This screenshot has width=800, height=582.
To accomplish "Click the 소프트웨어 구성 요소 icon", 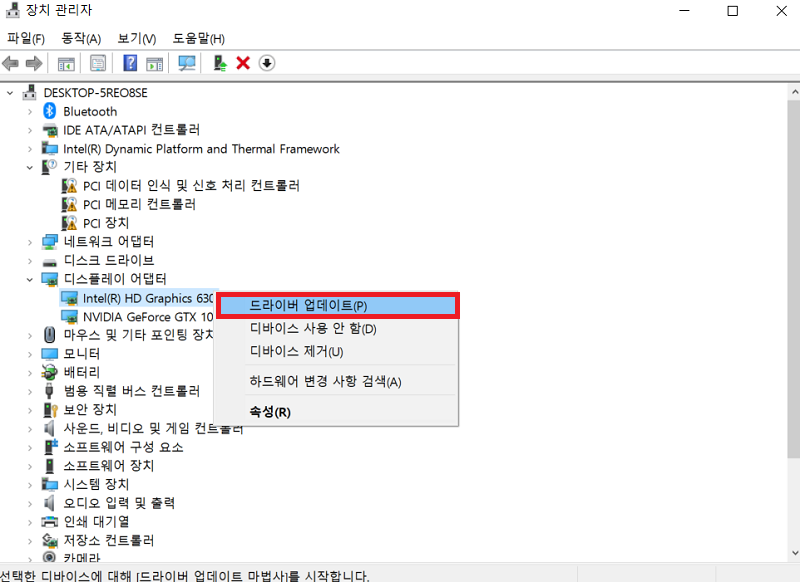I will click(x=50, y=447).
